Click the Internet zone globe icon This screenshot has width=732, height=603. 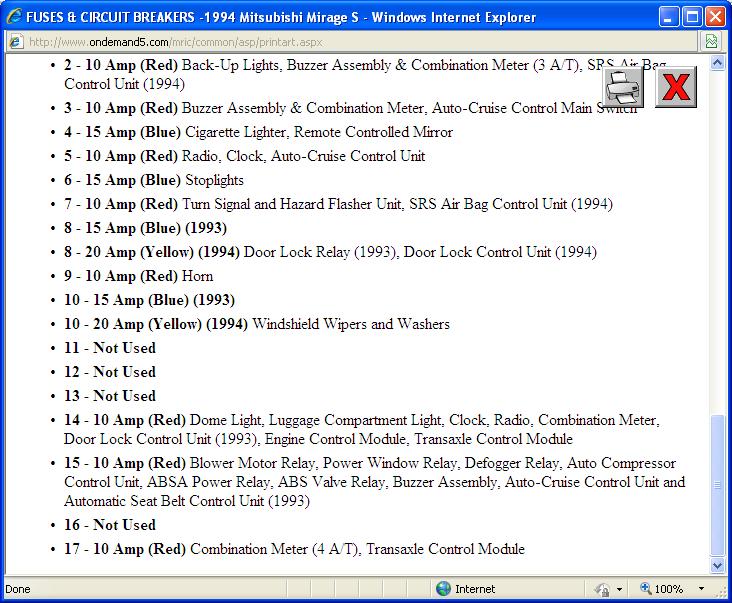[x=443, y=589]
